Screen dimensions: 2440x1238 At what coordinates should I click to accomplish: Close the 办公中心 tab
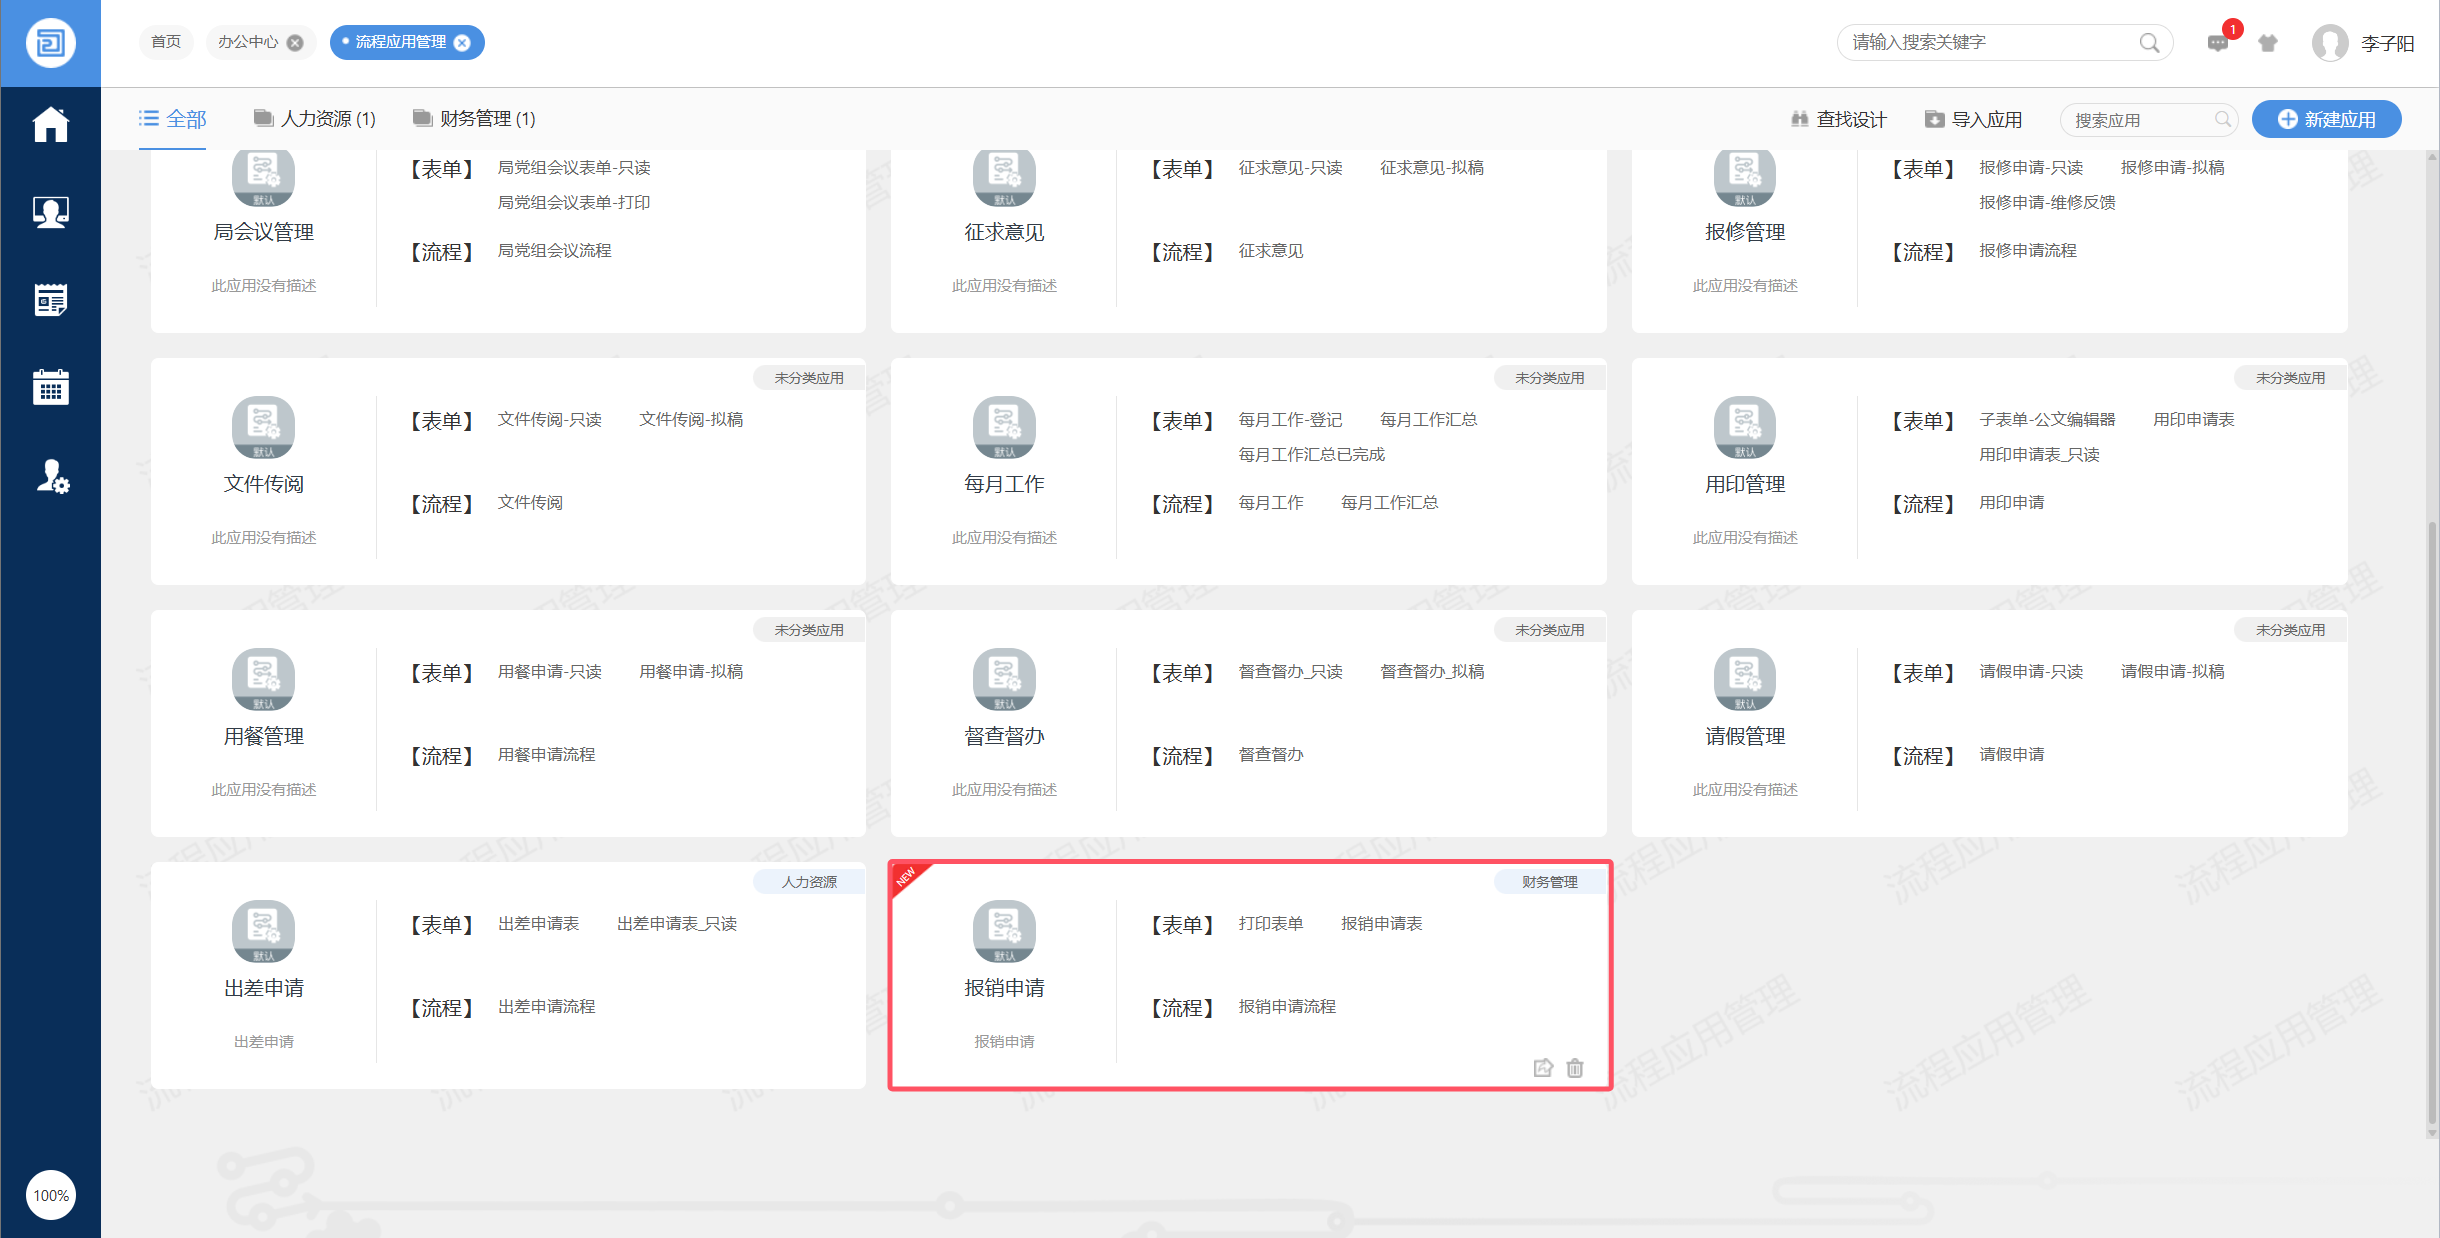295,43
